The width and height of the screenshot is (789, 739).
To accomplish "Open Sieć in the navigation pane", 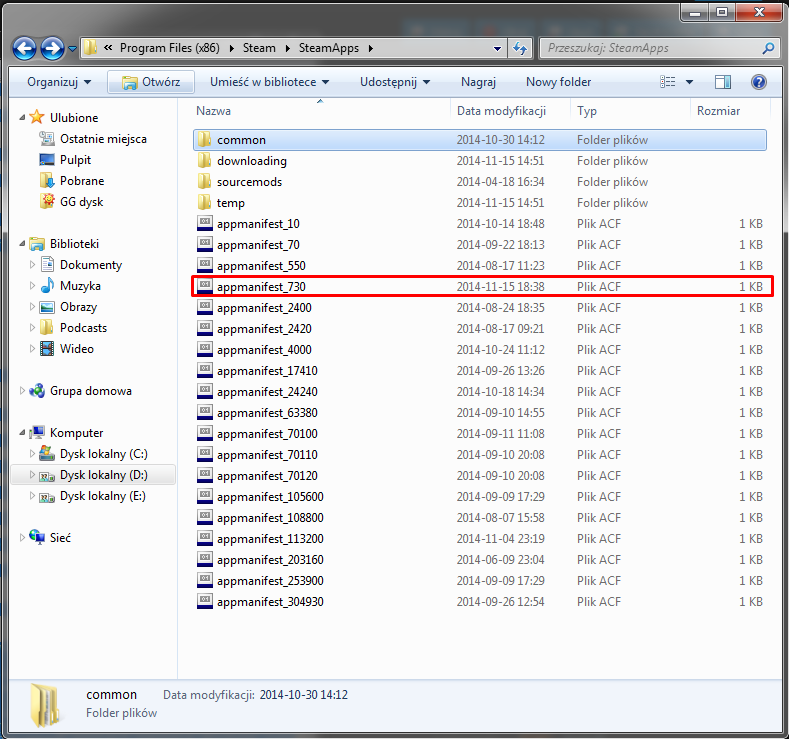I will pyautogui.click(x=60, y=538).
